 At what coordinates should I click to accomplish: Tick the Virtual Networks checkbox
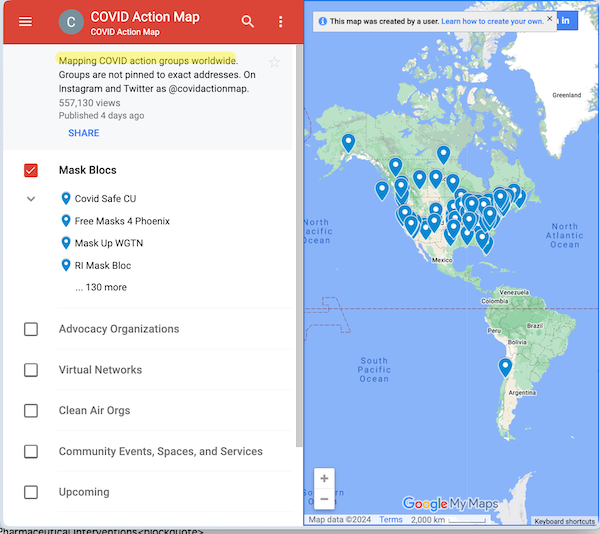[31, 370]
